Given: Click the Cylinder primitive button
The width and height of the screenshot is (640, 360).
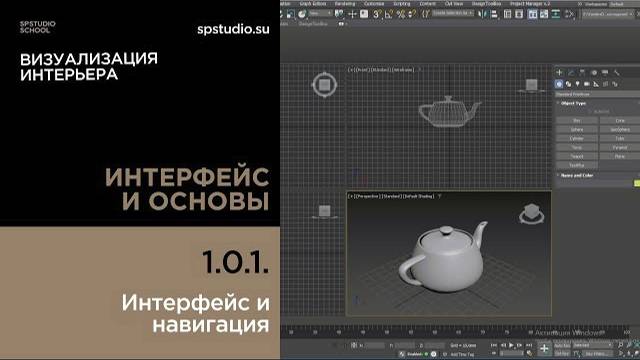Looking at the screenshot, I should click(577, 138).
